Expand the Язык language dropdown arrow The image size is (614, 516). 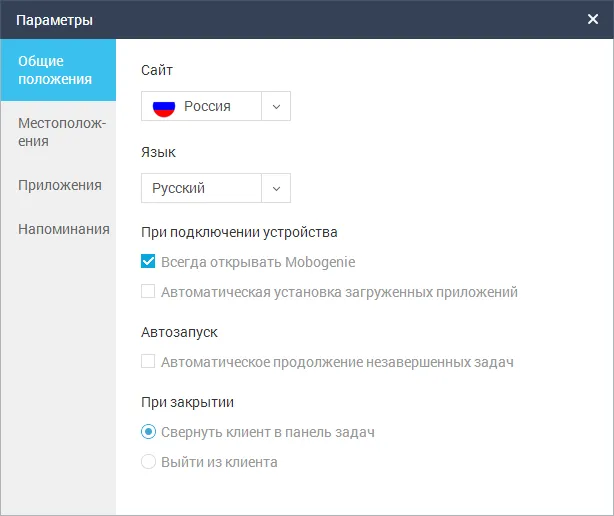coord(276,188)
